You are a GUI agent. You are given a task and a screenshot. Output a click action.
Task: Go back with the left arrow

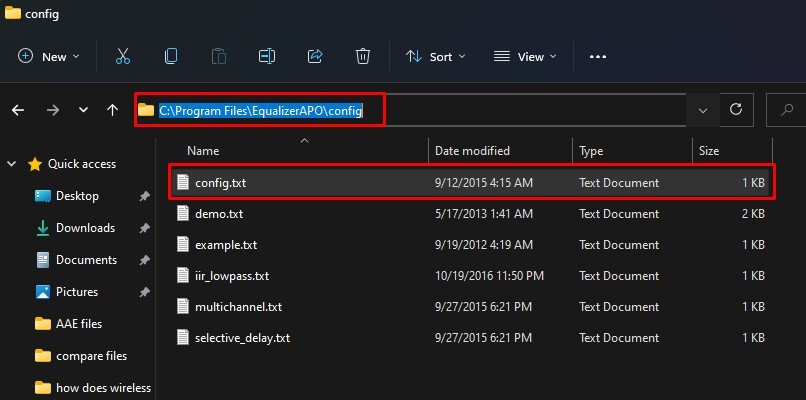[18, 110]
